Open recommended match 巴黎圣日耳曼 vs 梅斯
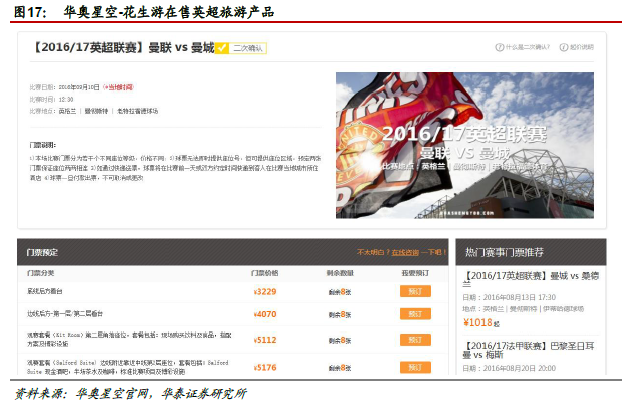 click(x=528, y=350)
